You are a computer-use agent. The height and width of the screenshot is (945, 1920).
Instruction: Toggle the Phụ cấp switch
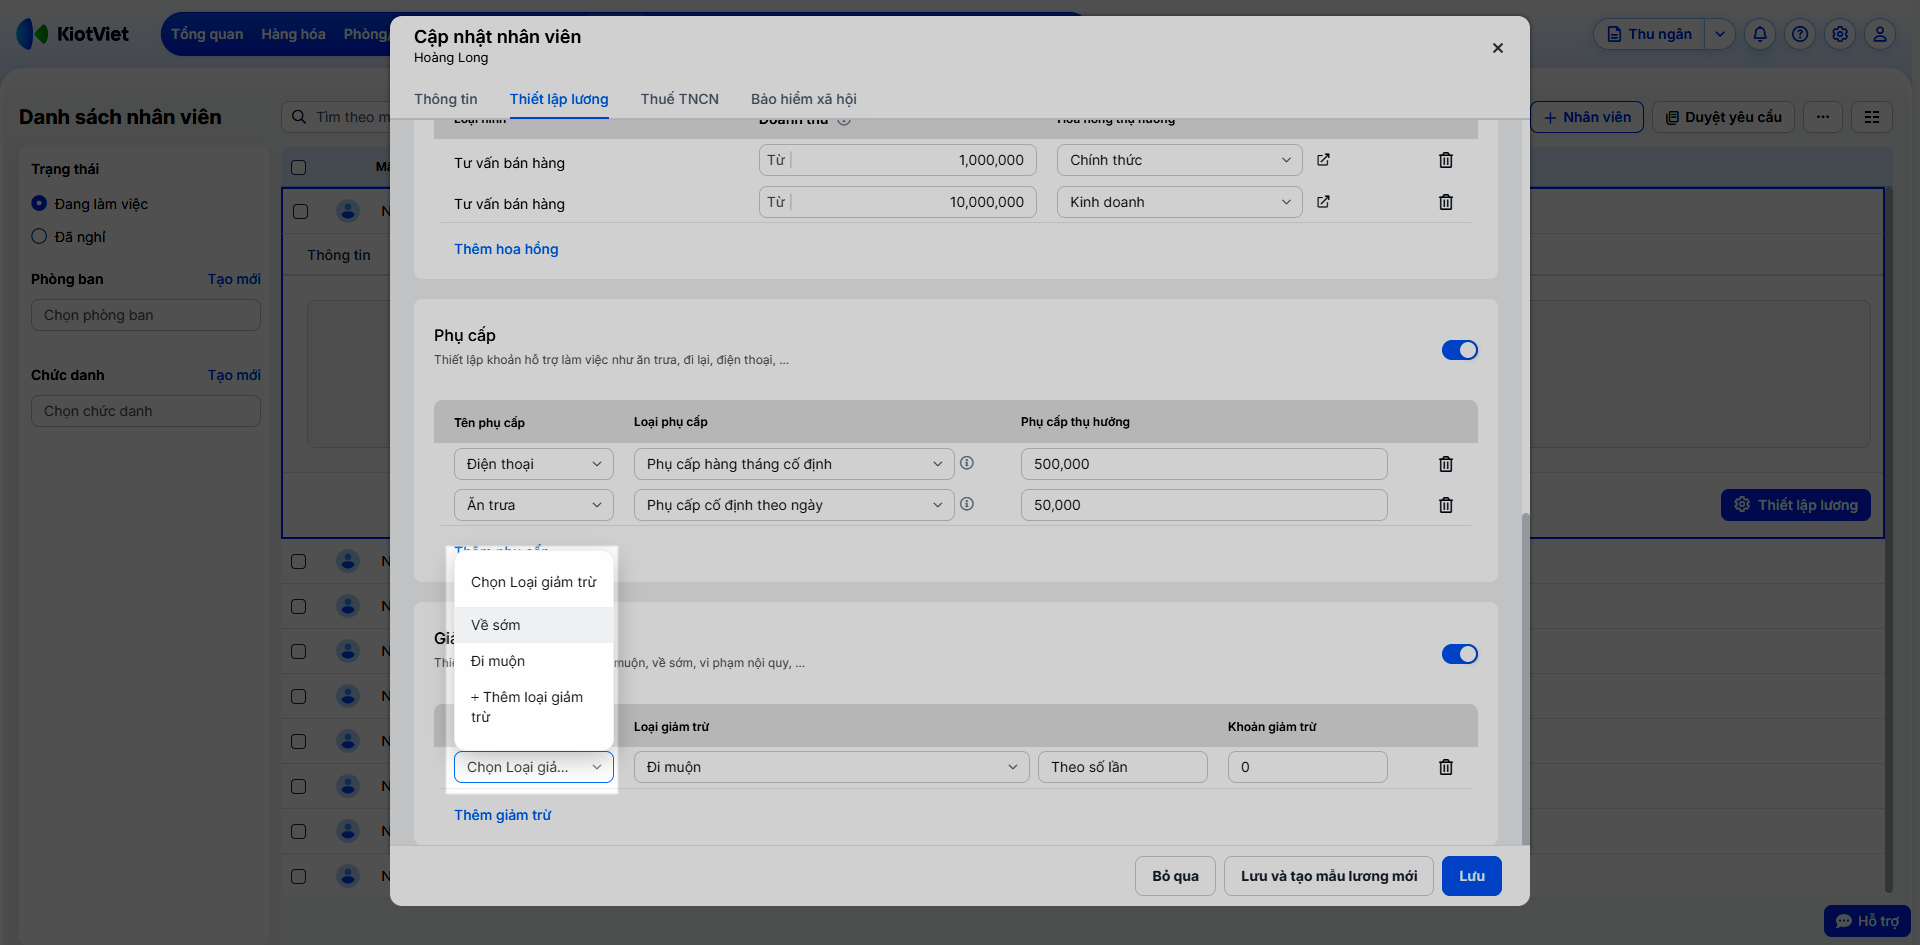tap(1460, 350)
